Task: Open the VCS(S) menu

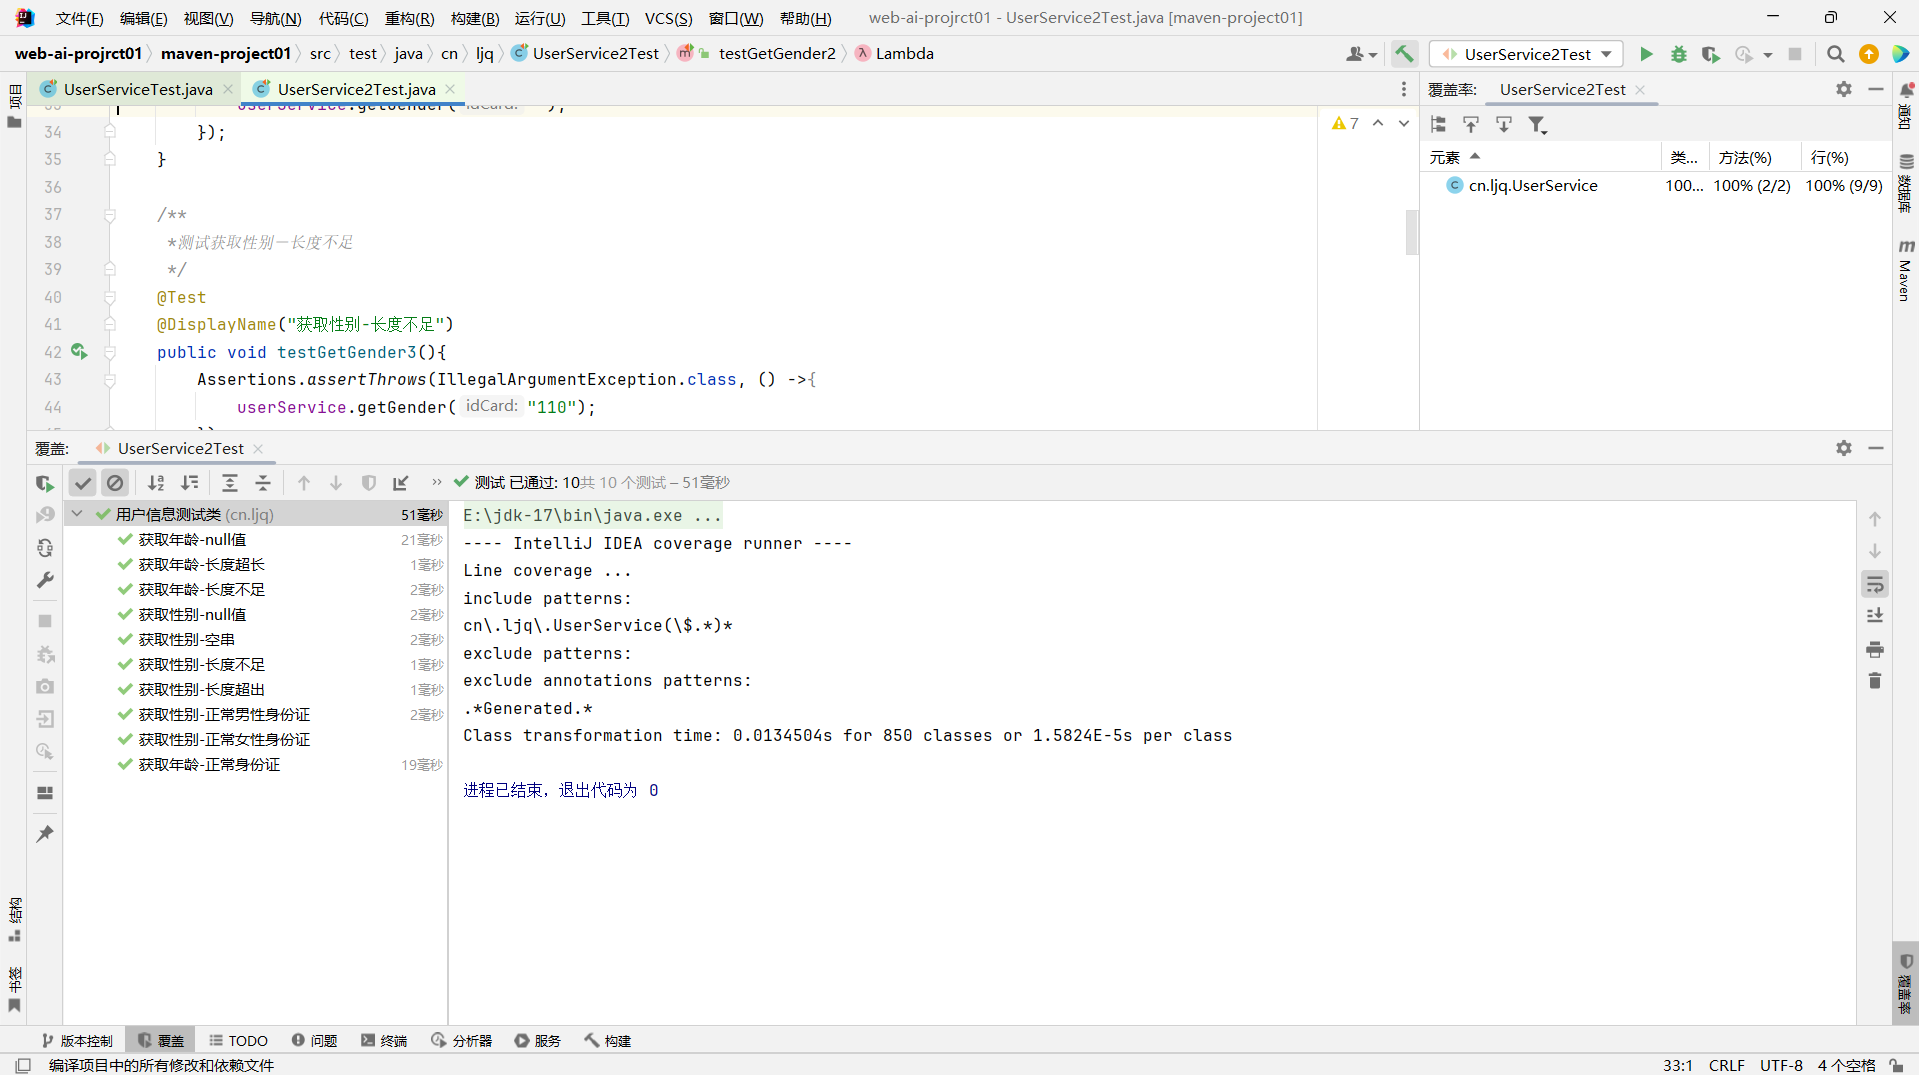Action: 668,18
